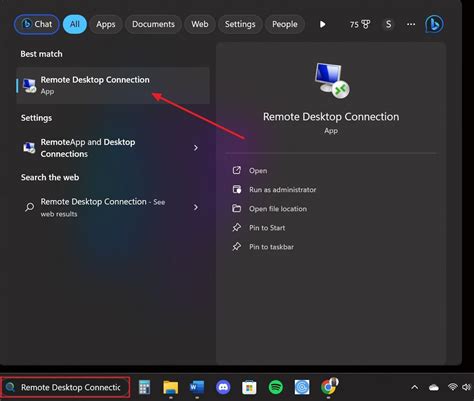This screenshot has width=474, height=401.
Task: Switch to the Settings filter
Action: pyautogui.click(x=240, y=24)
